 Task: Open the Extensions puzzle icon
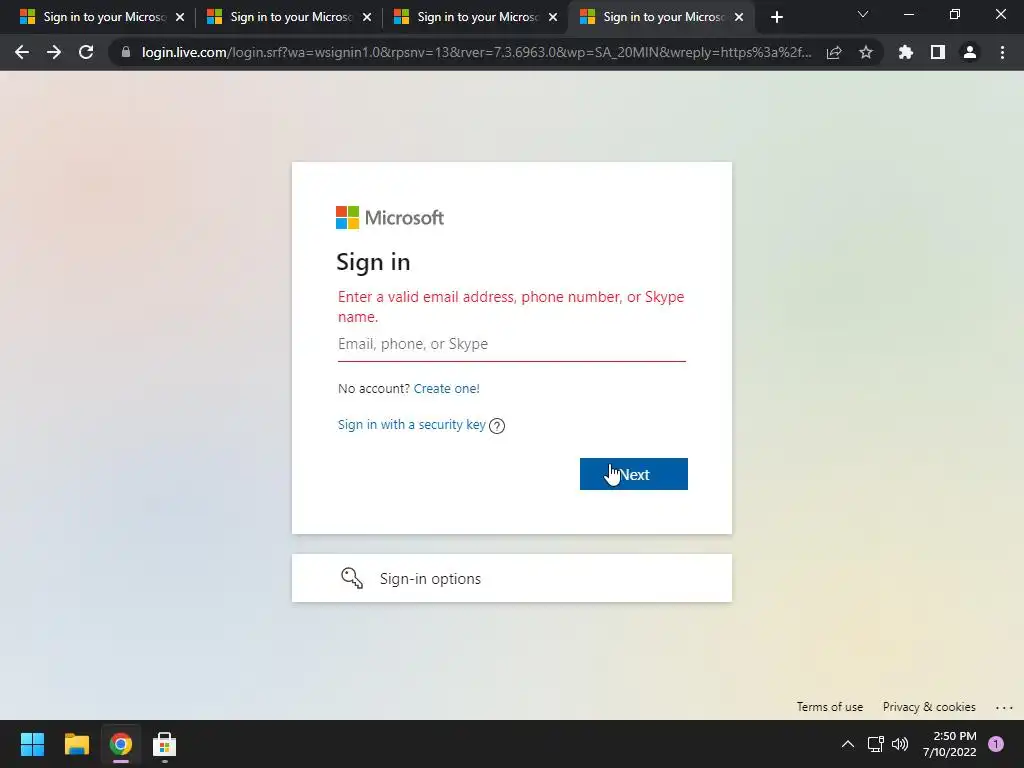(906, 52)
